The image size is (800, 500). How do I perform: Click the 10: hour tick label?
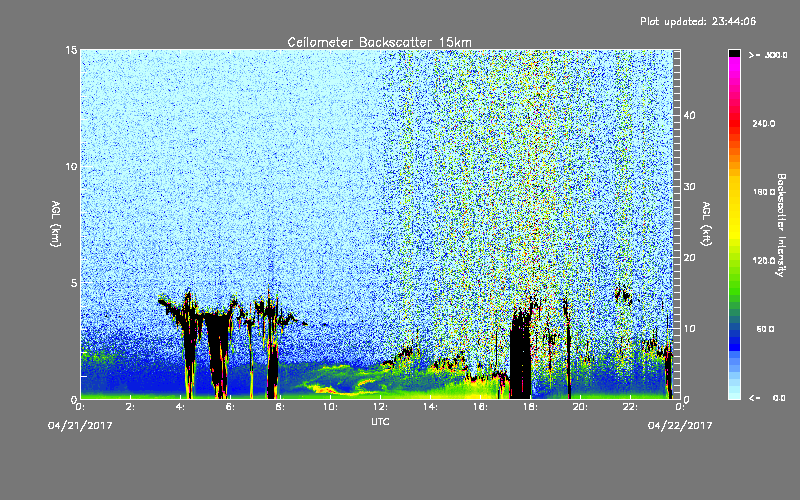point(330,407)
